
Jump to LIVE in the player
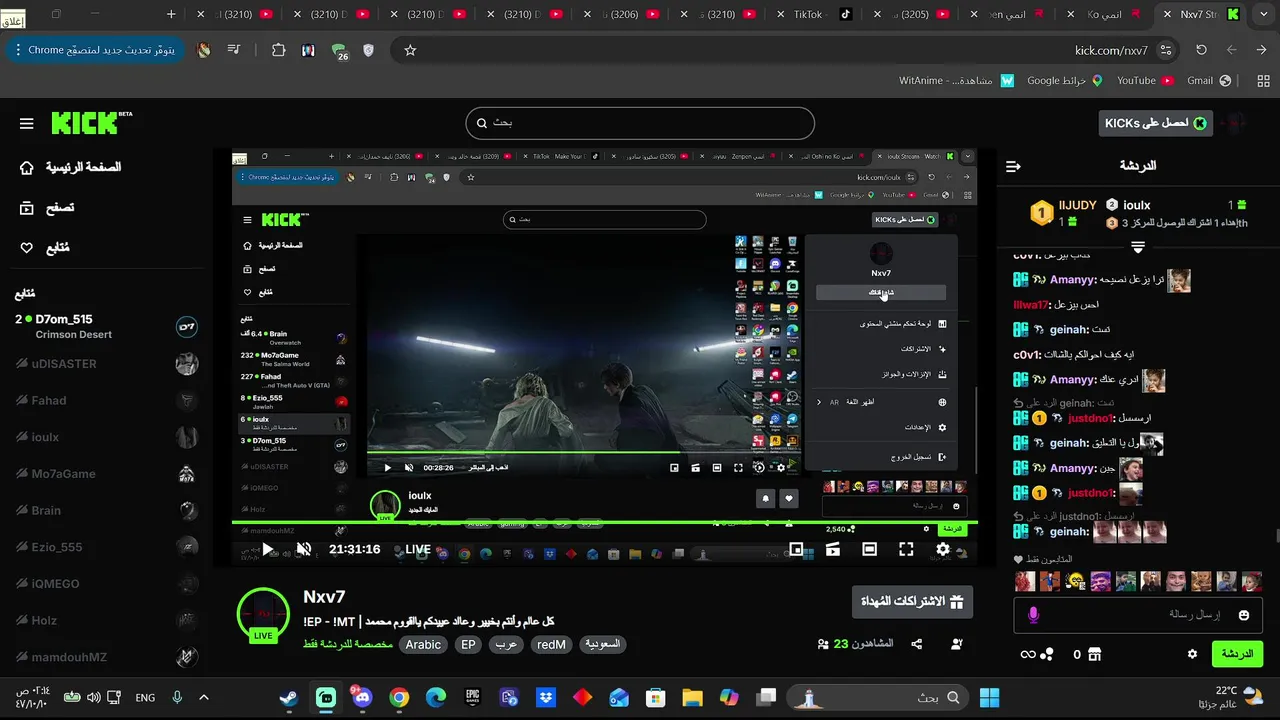(418, 549)
